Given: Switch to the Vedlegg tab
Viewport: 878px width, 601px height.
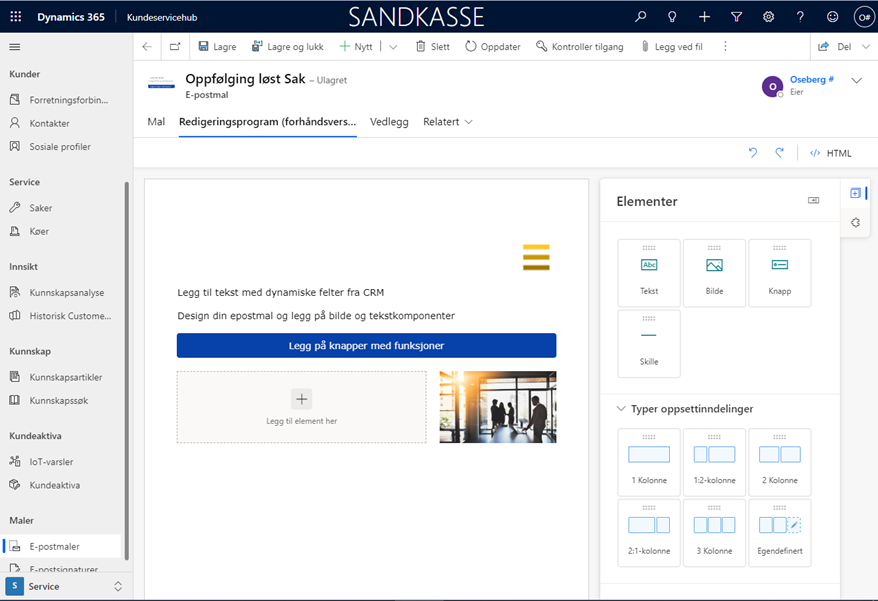Looking at the screenshot, I should (388, 121).
